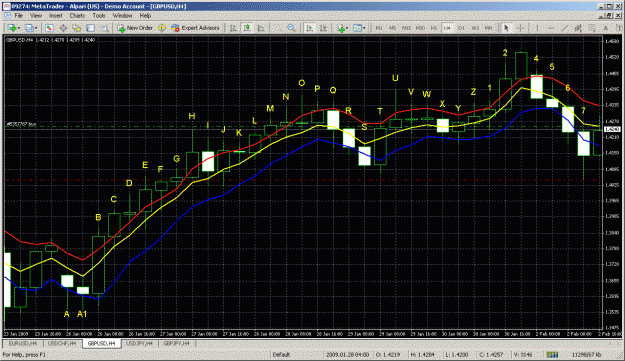Switch to Line Chart display
Image resolution: width=625 pixels, height=361 pixels.
click(x=261, y=28)
